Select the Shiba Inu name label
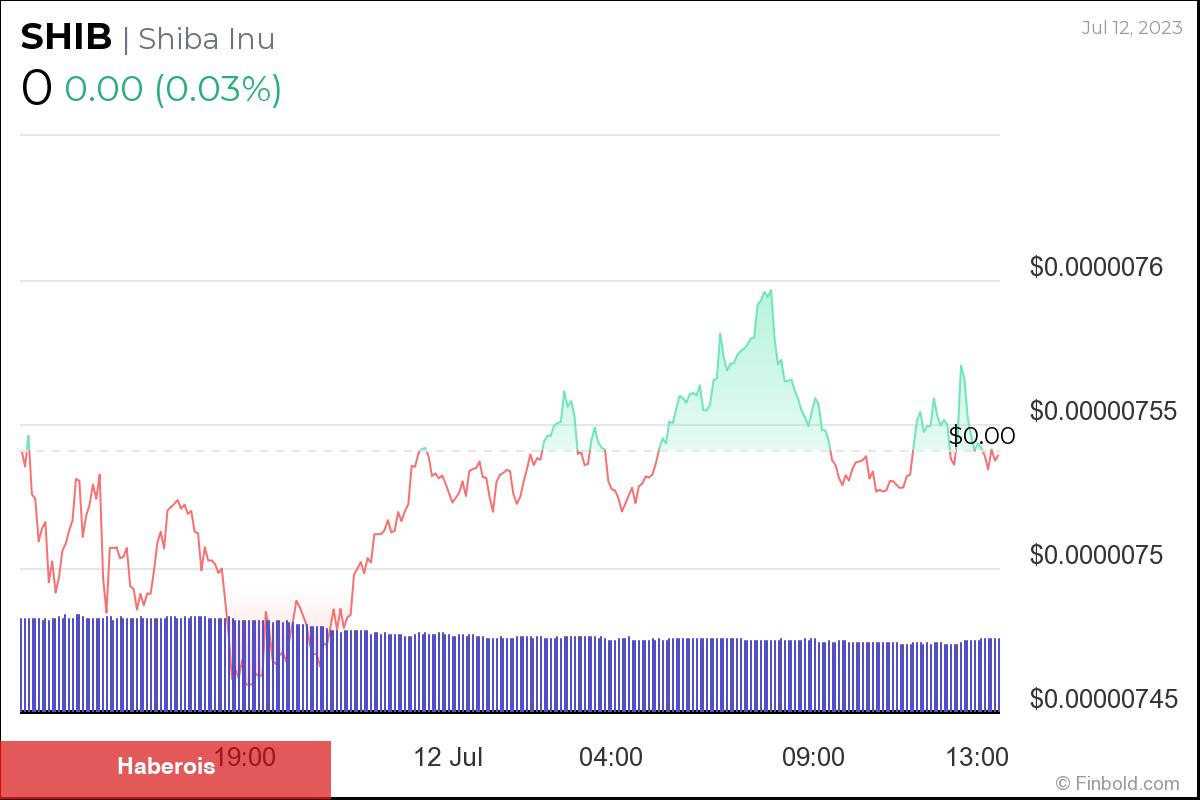 tap(207, 38)
